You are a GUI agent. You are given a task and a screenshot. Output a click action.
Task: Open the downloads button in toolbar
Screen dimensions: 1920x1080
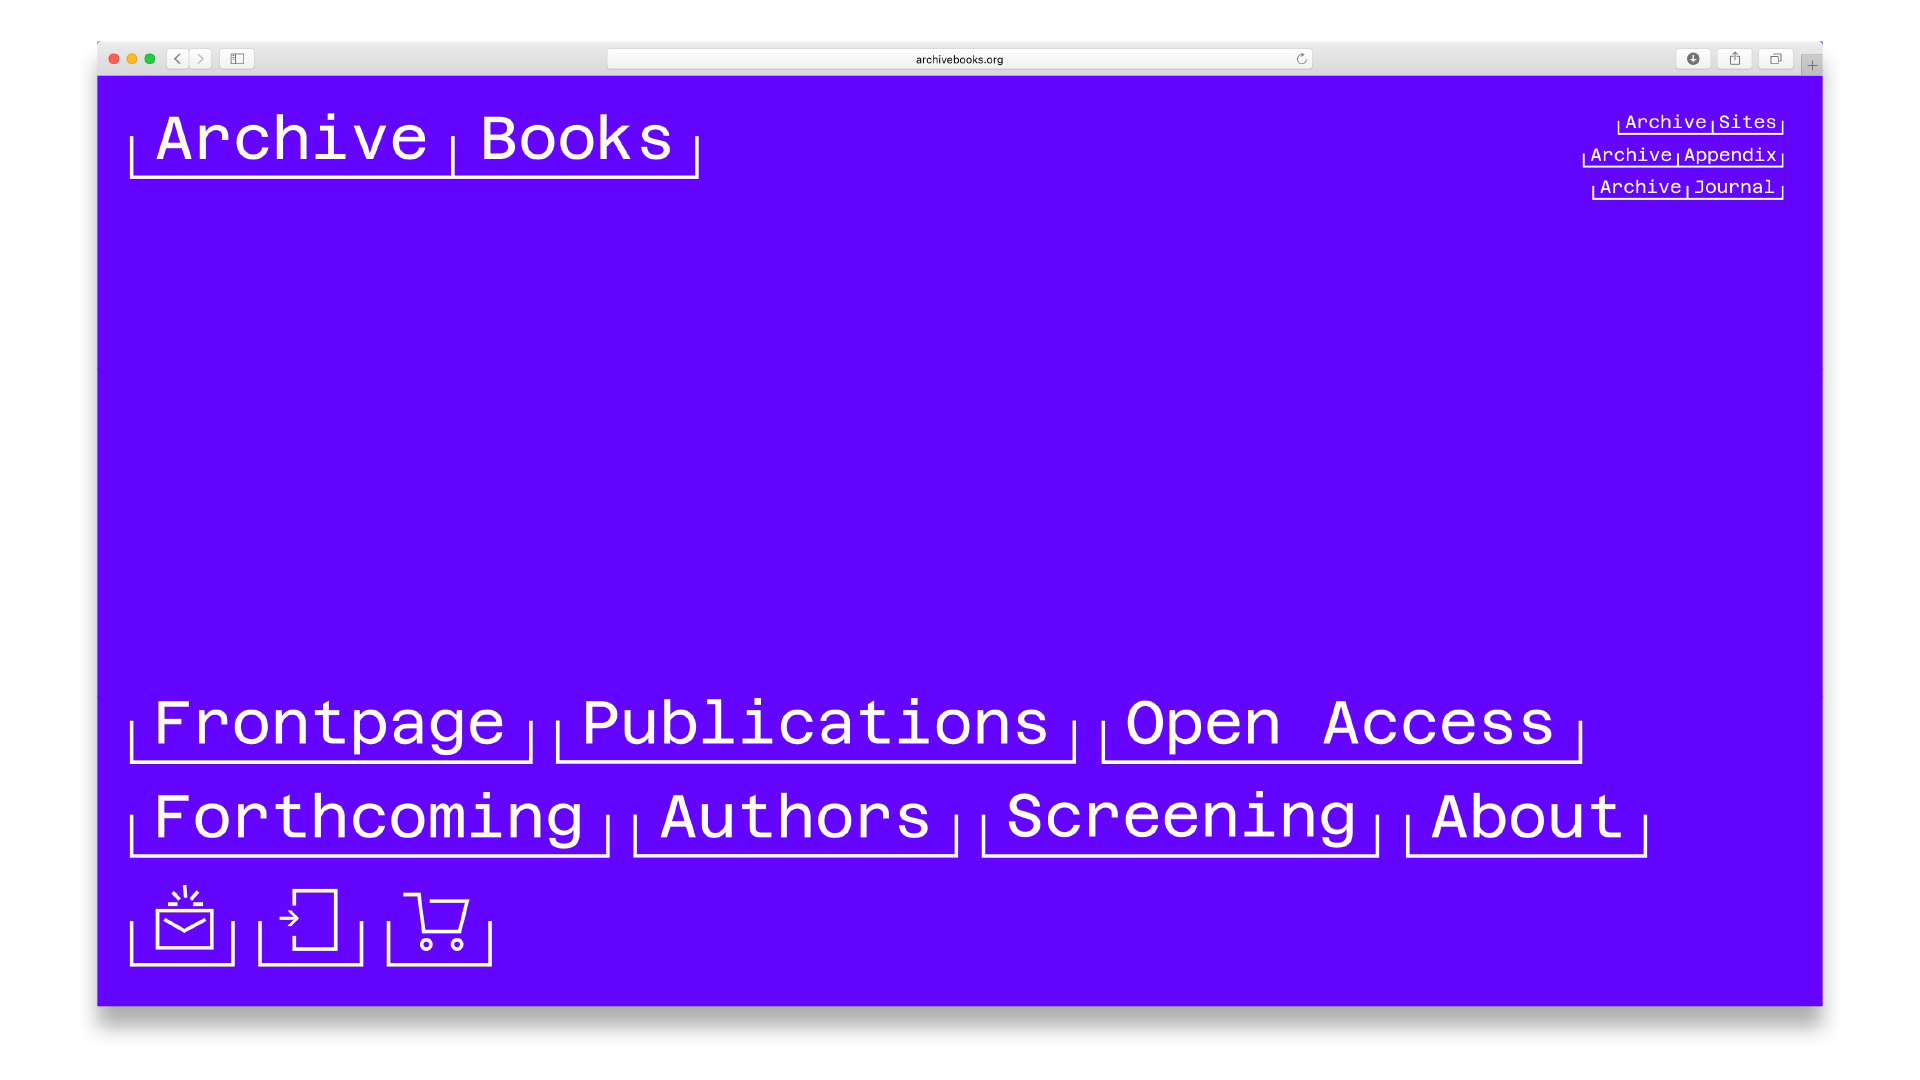1693,59
